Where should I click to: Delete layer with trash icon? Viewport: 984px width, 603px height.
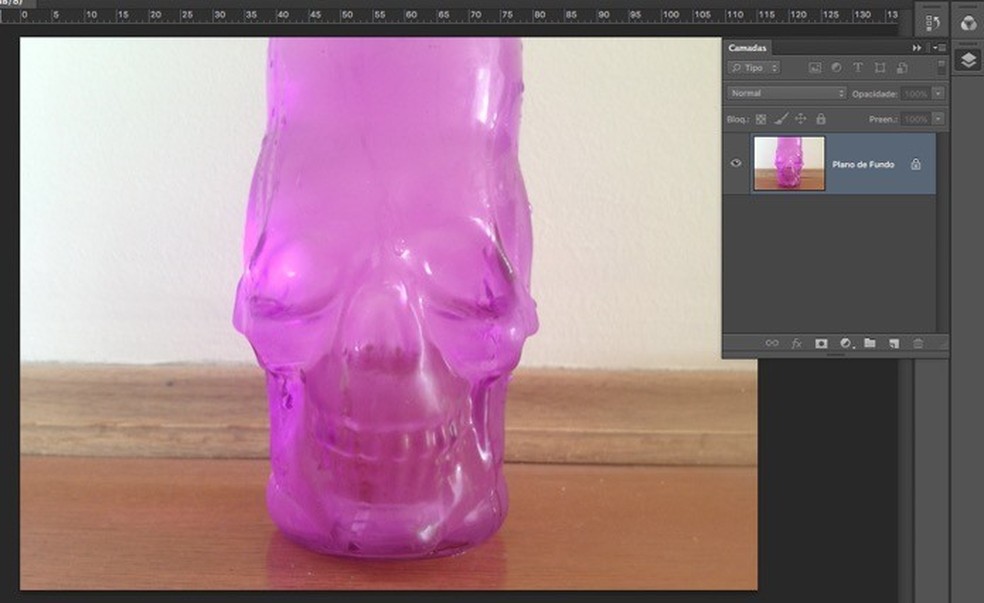917,343
